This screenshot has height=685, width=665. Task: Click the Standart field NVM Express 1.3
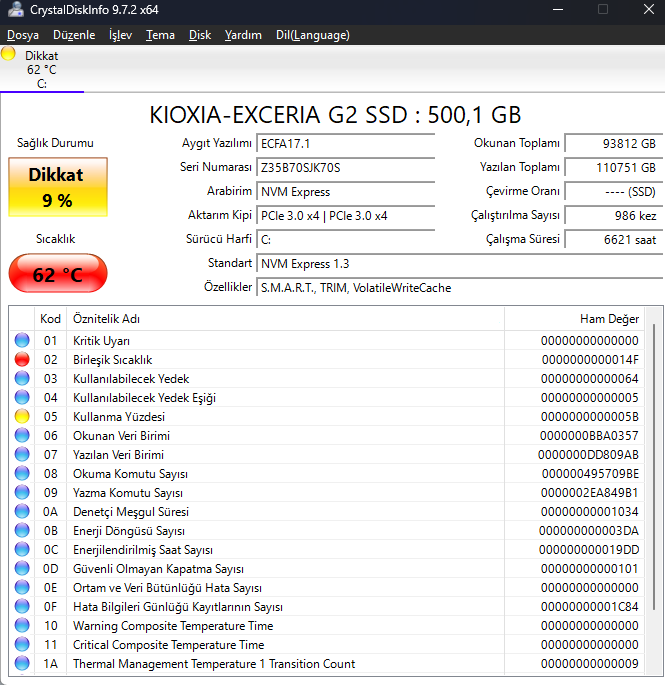pyautogui.click(x=460, y=264)
